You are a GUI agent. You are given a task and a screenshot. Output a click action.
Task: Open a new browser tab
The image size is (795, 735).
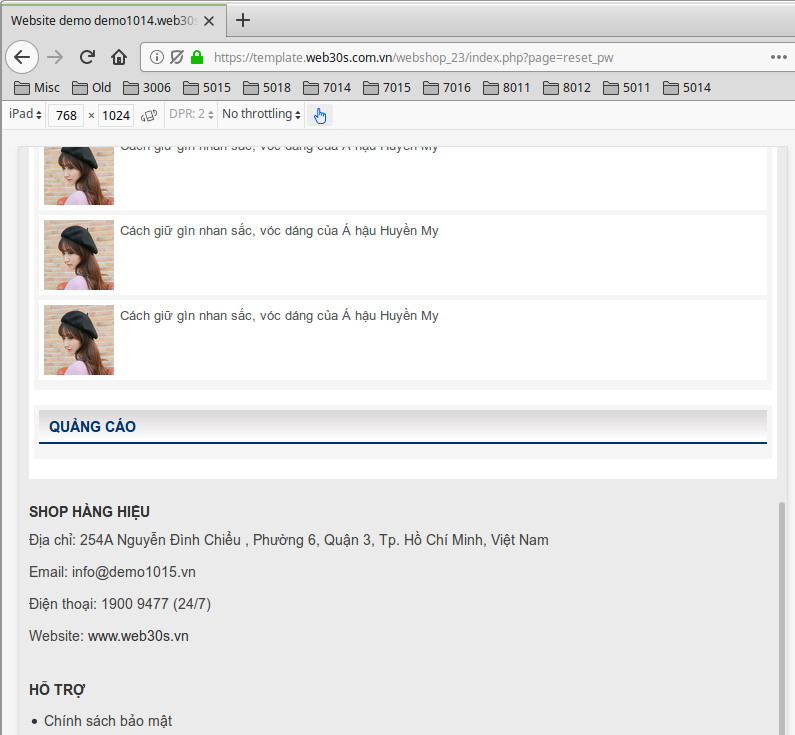point(243,20)
